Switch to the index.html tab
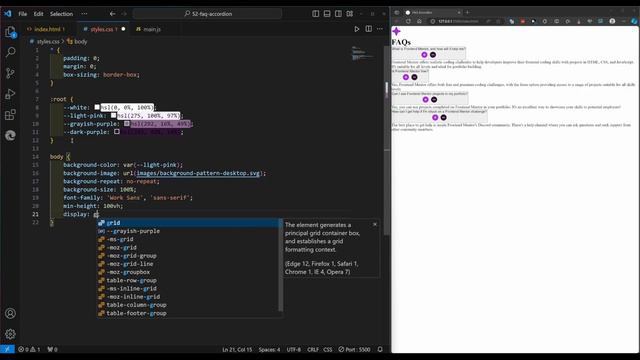 [48, 29]
